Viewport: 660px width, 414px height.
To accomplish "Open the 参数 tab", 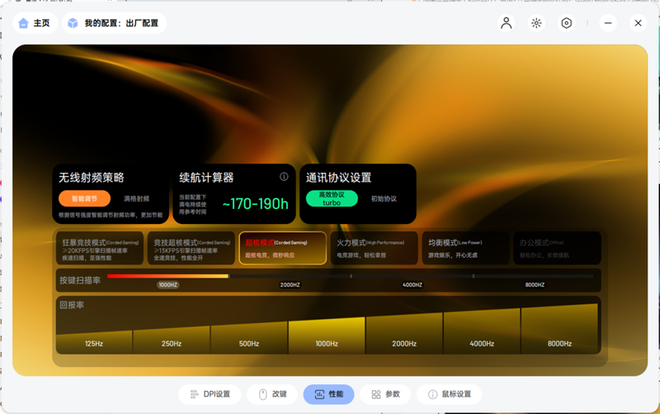I will click(x=385, y=394).
